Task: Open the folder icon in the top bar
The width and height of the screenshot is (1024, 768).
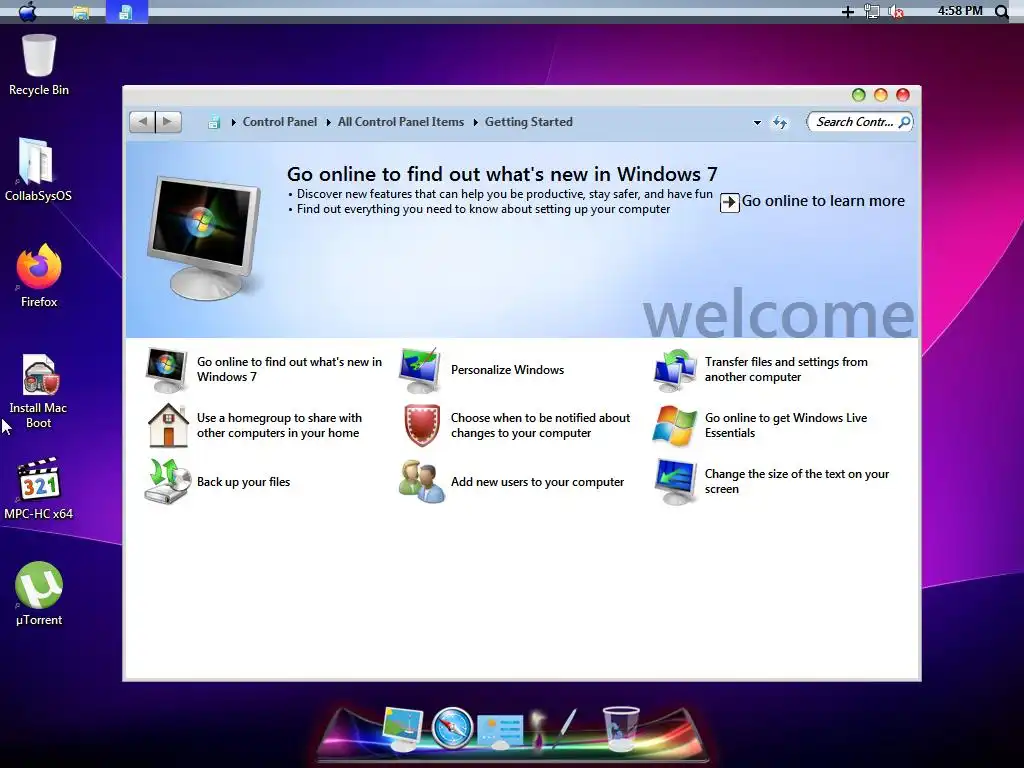Action: coord(81,12)
